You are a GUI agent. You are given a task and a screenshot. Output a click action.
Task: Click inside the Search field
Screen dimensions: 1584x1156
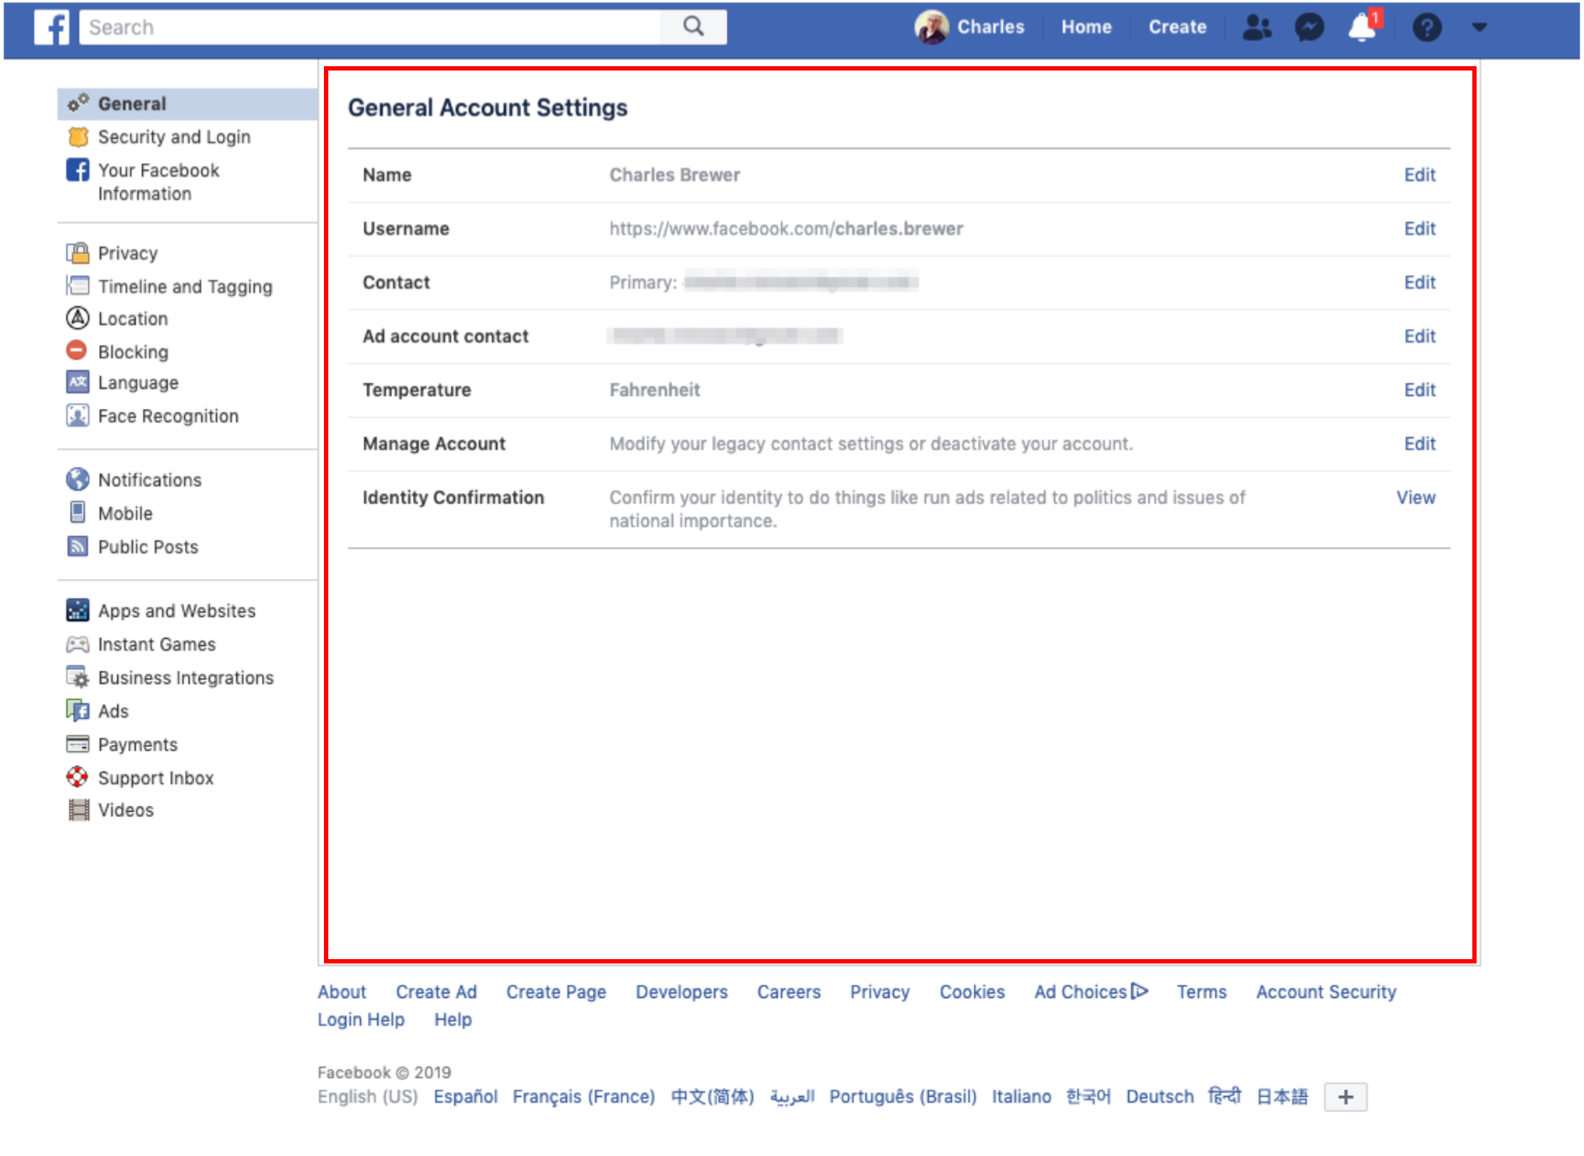click(370, 27)
